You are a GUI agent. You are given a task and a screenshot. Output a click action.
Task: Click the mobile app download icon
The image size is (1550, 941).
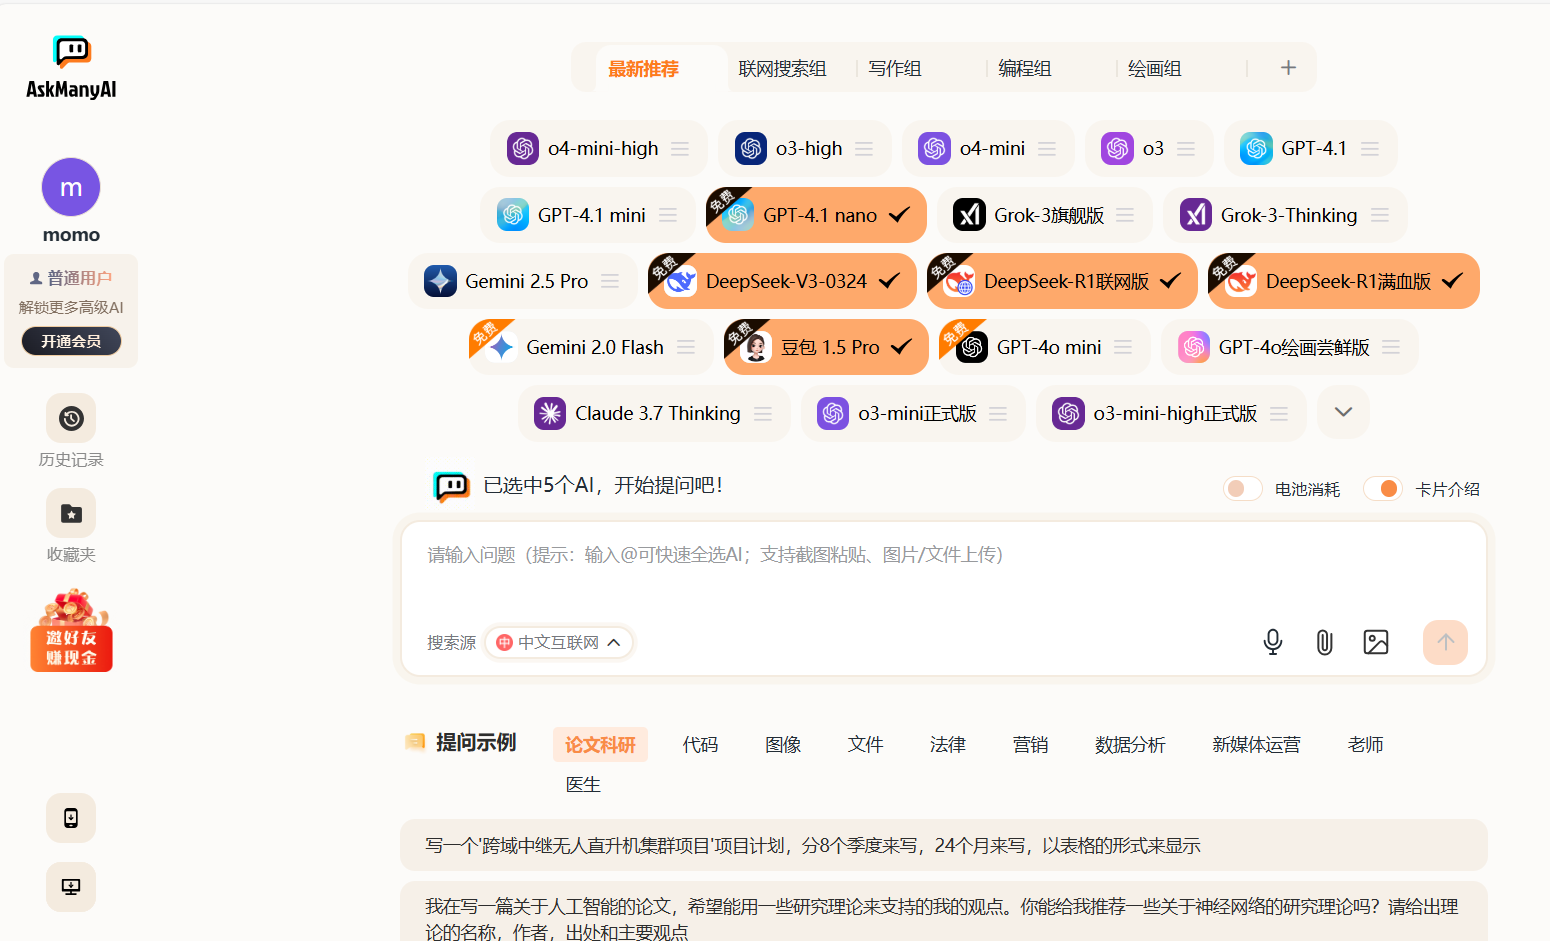click(71, 818)
